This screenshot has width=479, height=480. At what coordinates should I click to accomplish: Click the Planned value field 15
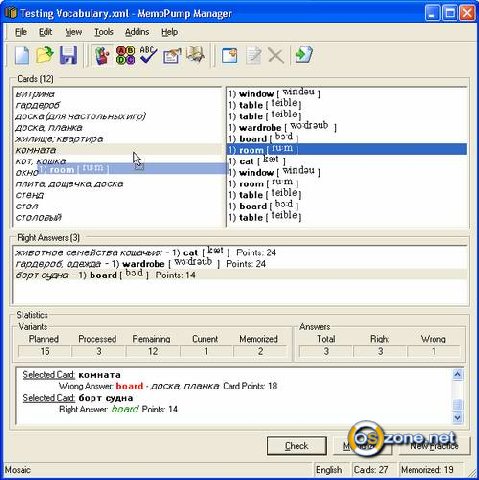(x=44, y=351)
